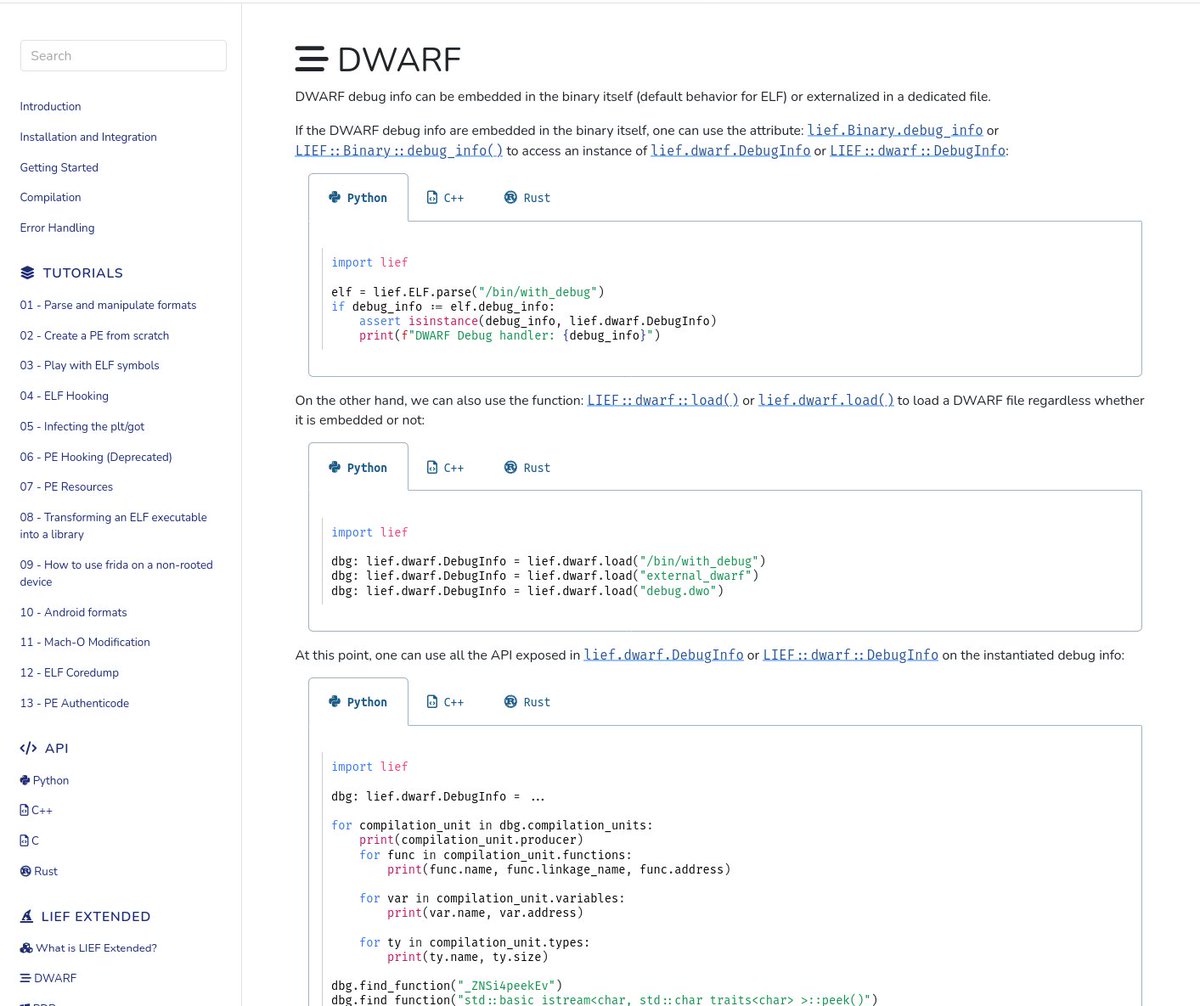Select DWARF entry in sidebar

(x=55, y=978)
